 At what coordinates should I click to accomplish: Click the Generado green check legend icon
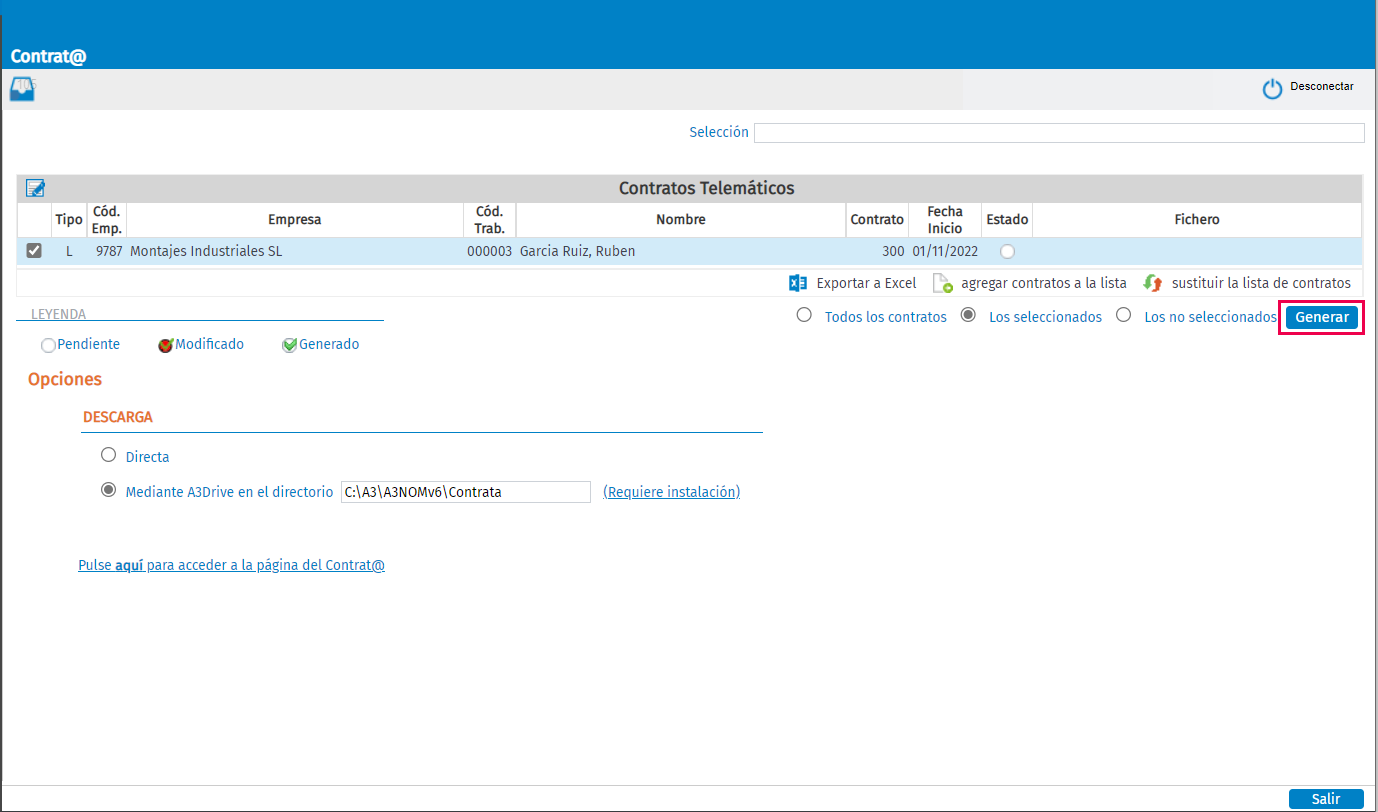coord(290,345)
